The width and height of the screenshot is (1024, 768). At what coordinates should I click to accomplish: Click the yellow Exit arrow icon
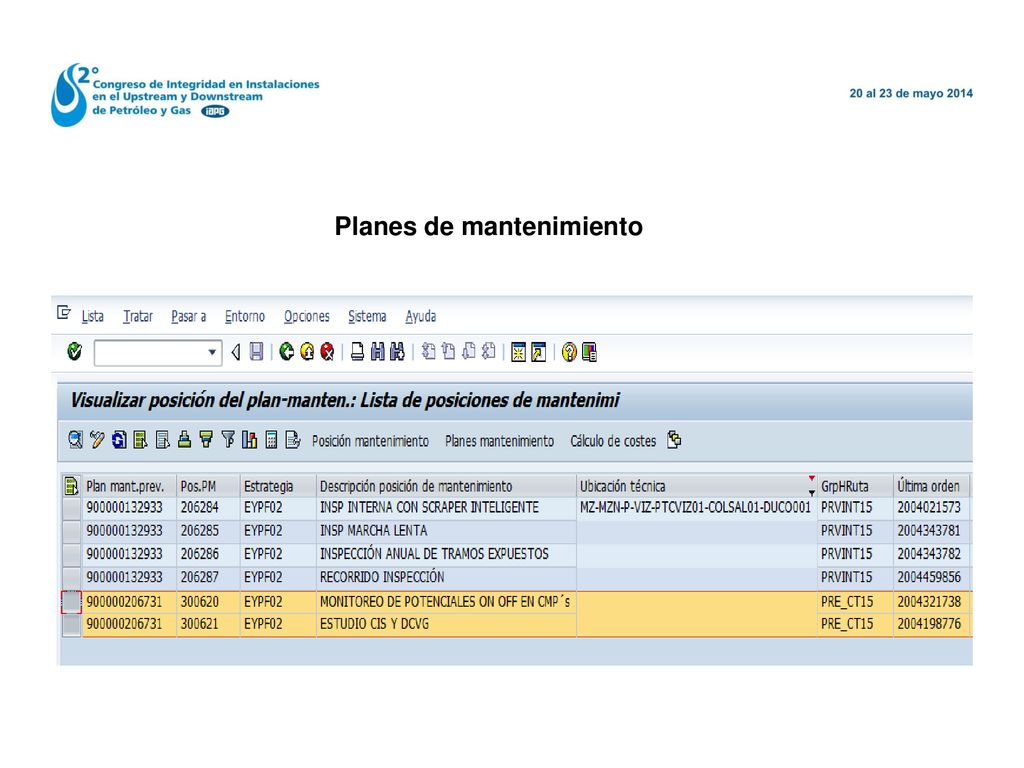307,352
